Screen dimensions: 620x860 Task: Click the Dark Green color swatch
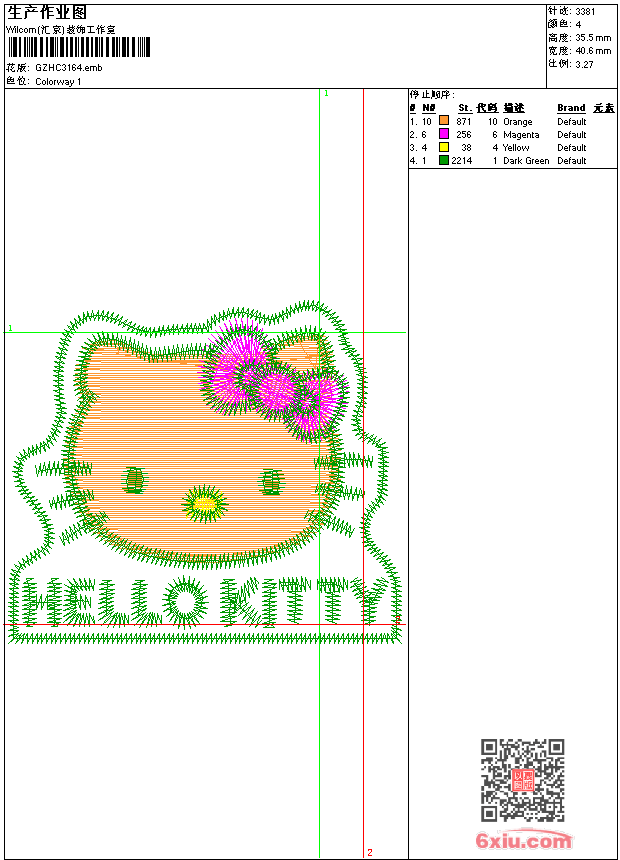pos(444,160)
